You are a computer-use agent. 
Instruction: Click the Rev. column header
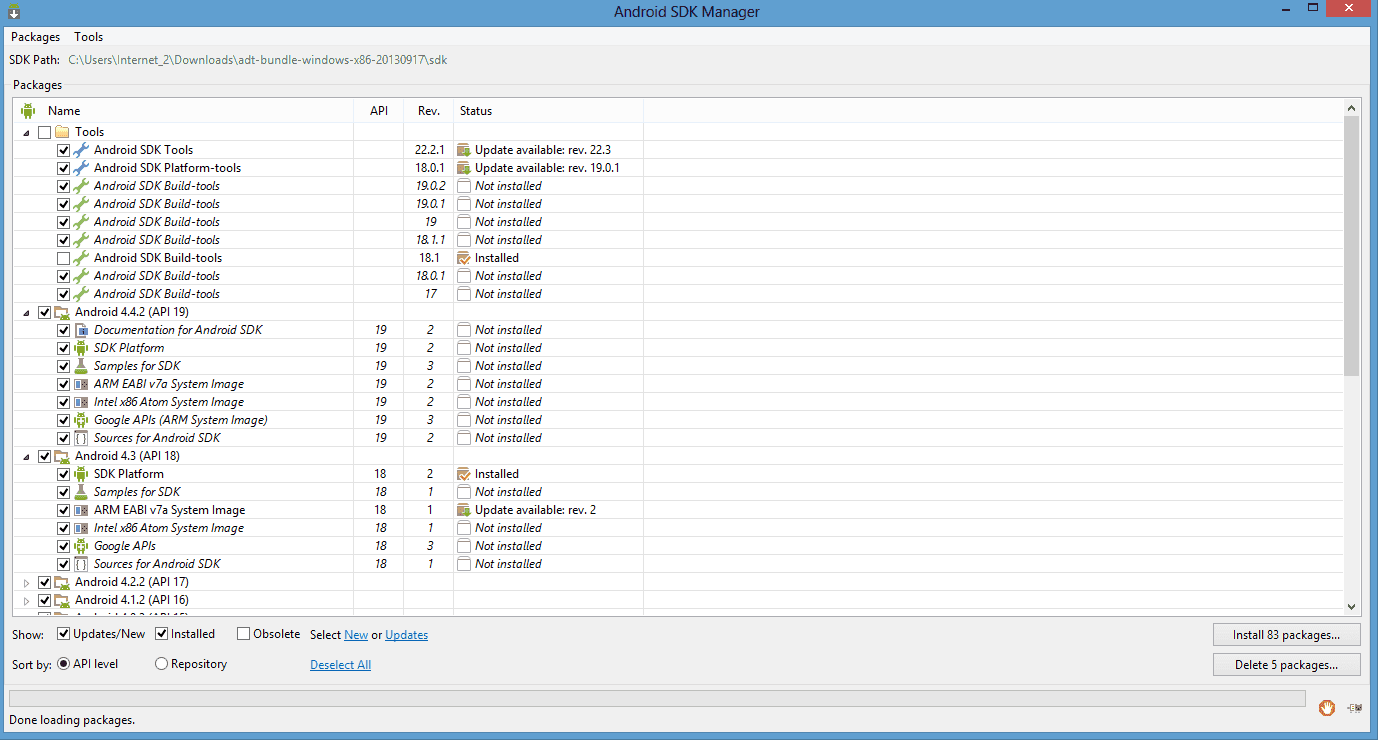[x=429, y=111]
